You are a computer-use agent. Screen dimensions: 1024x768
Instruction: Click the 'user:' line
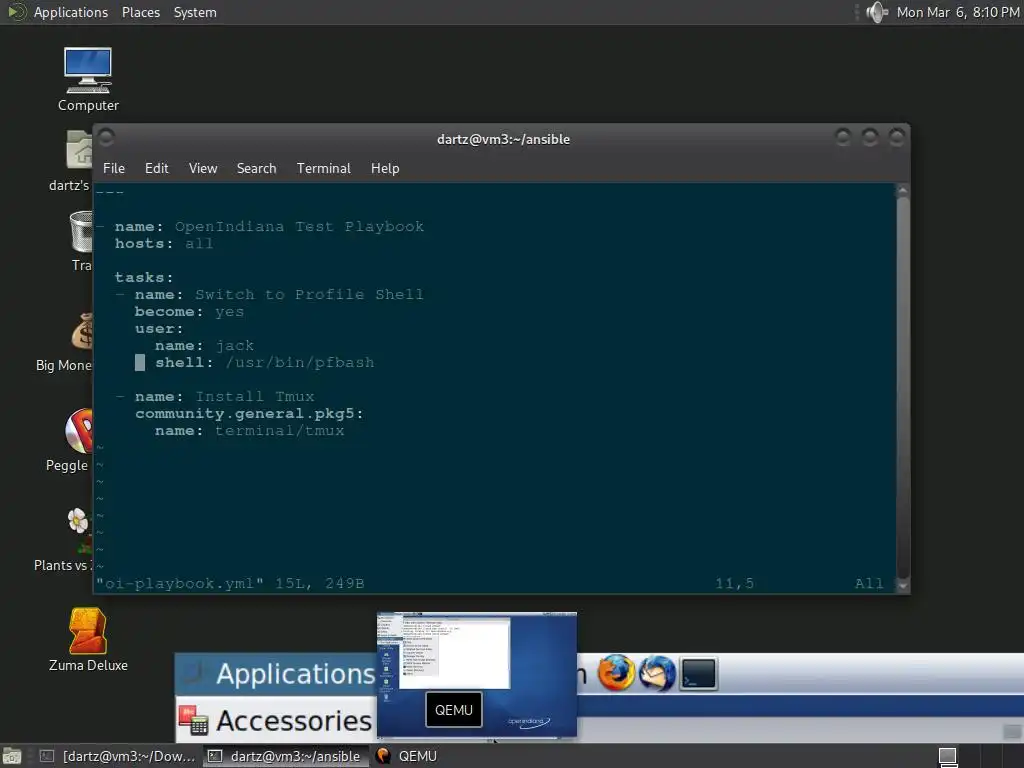point(159,328)
